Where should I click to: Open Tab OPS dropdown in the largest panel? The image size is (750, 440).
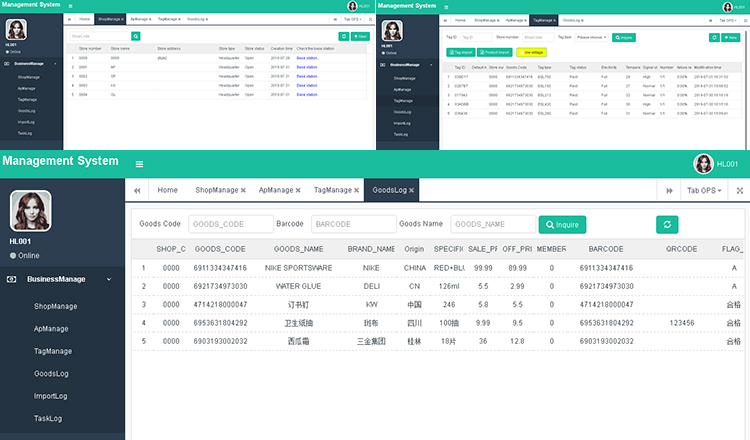point(704,190)
